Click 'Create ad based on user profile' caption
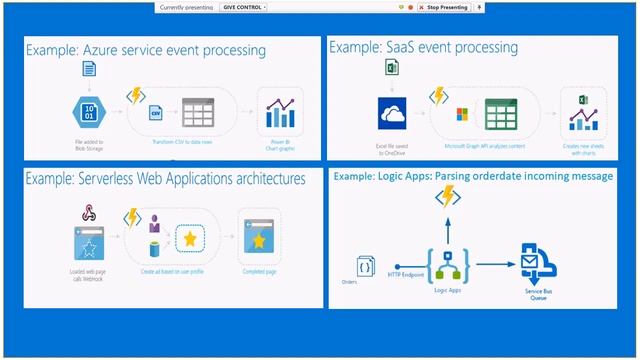Viewport: 640px width, 360px height. tap(172, 271)
